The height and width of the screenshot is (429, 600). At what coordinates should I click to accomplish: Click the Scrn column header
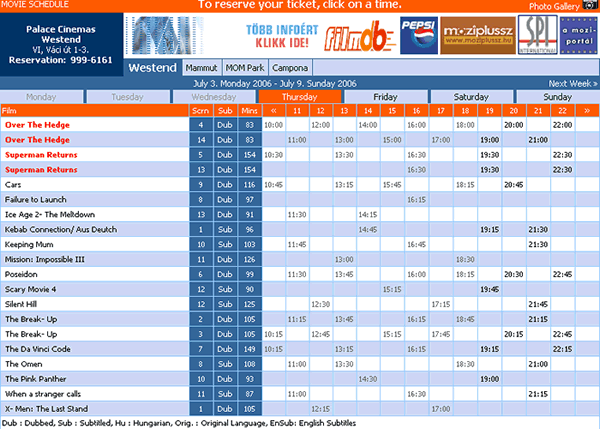(x=201, y=111)
